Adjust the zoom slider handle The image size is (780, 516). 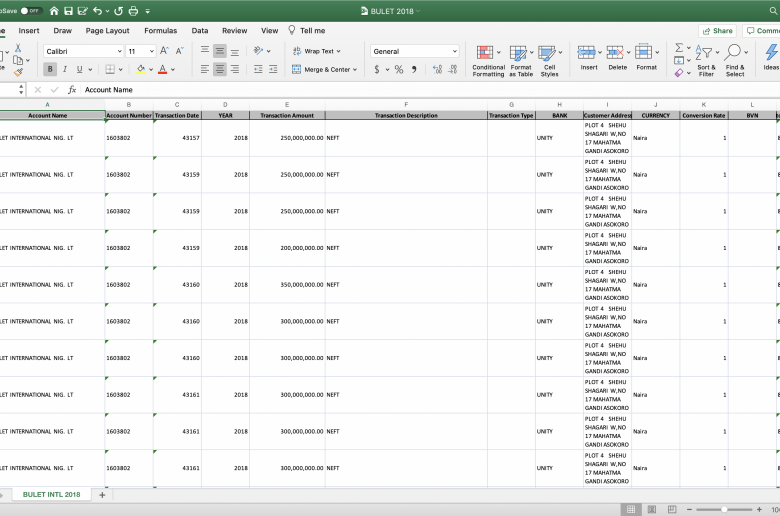pos(724,509)
